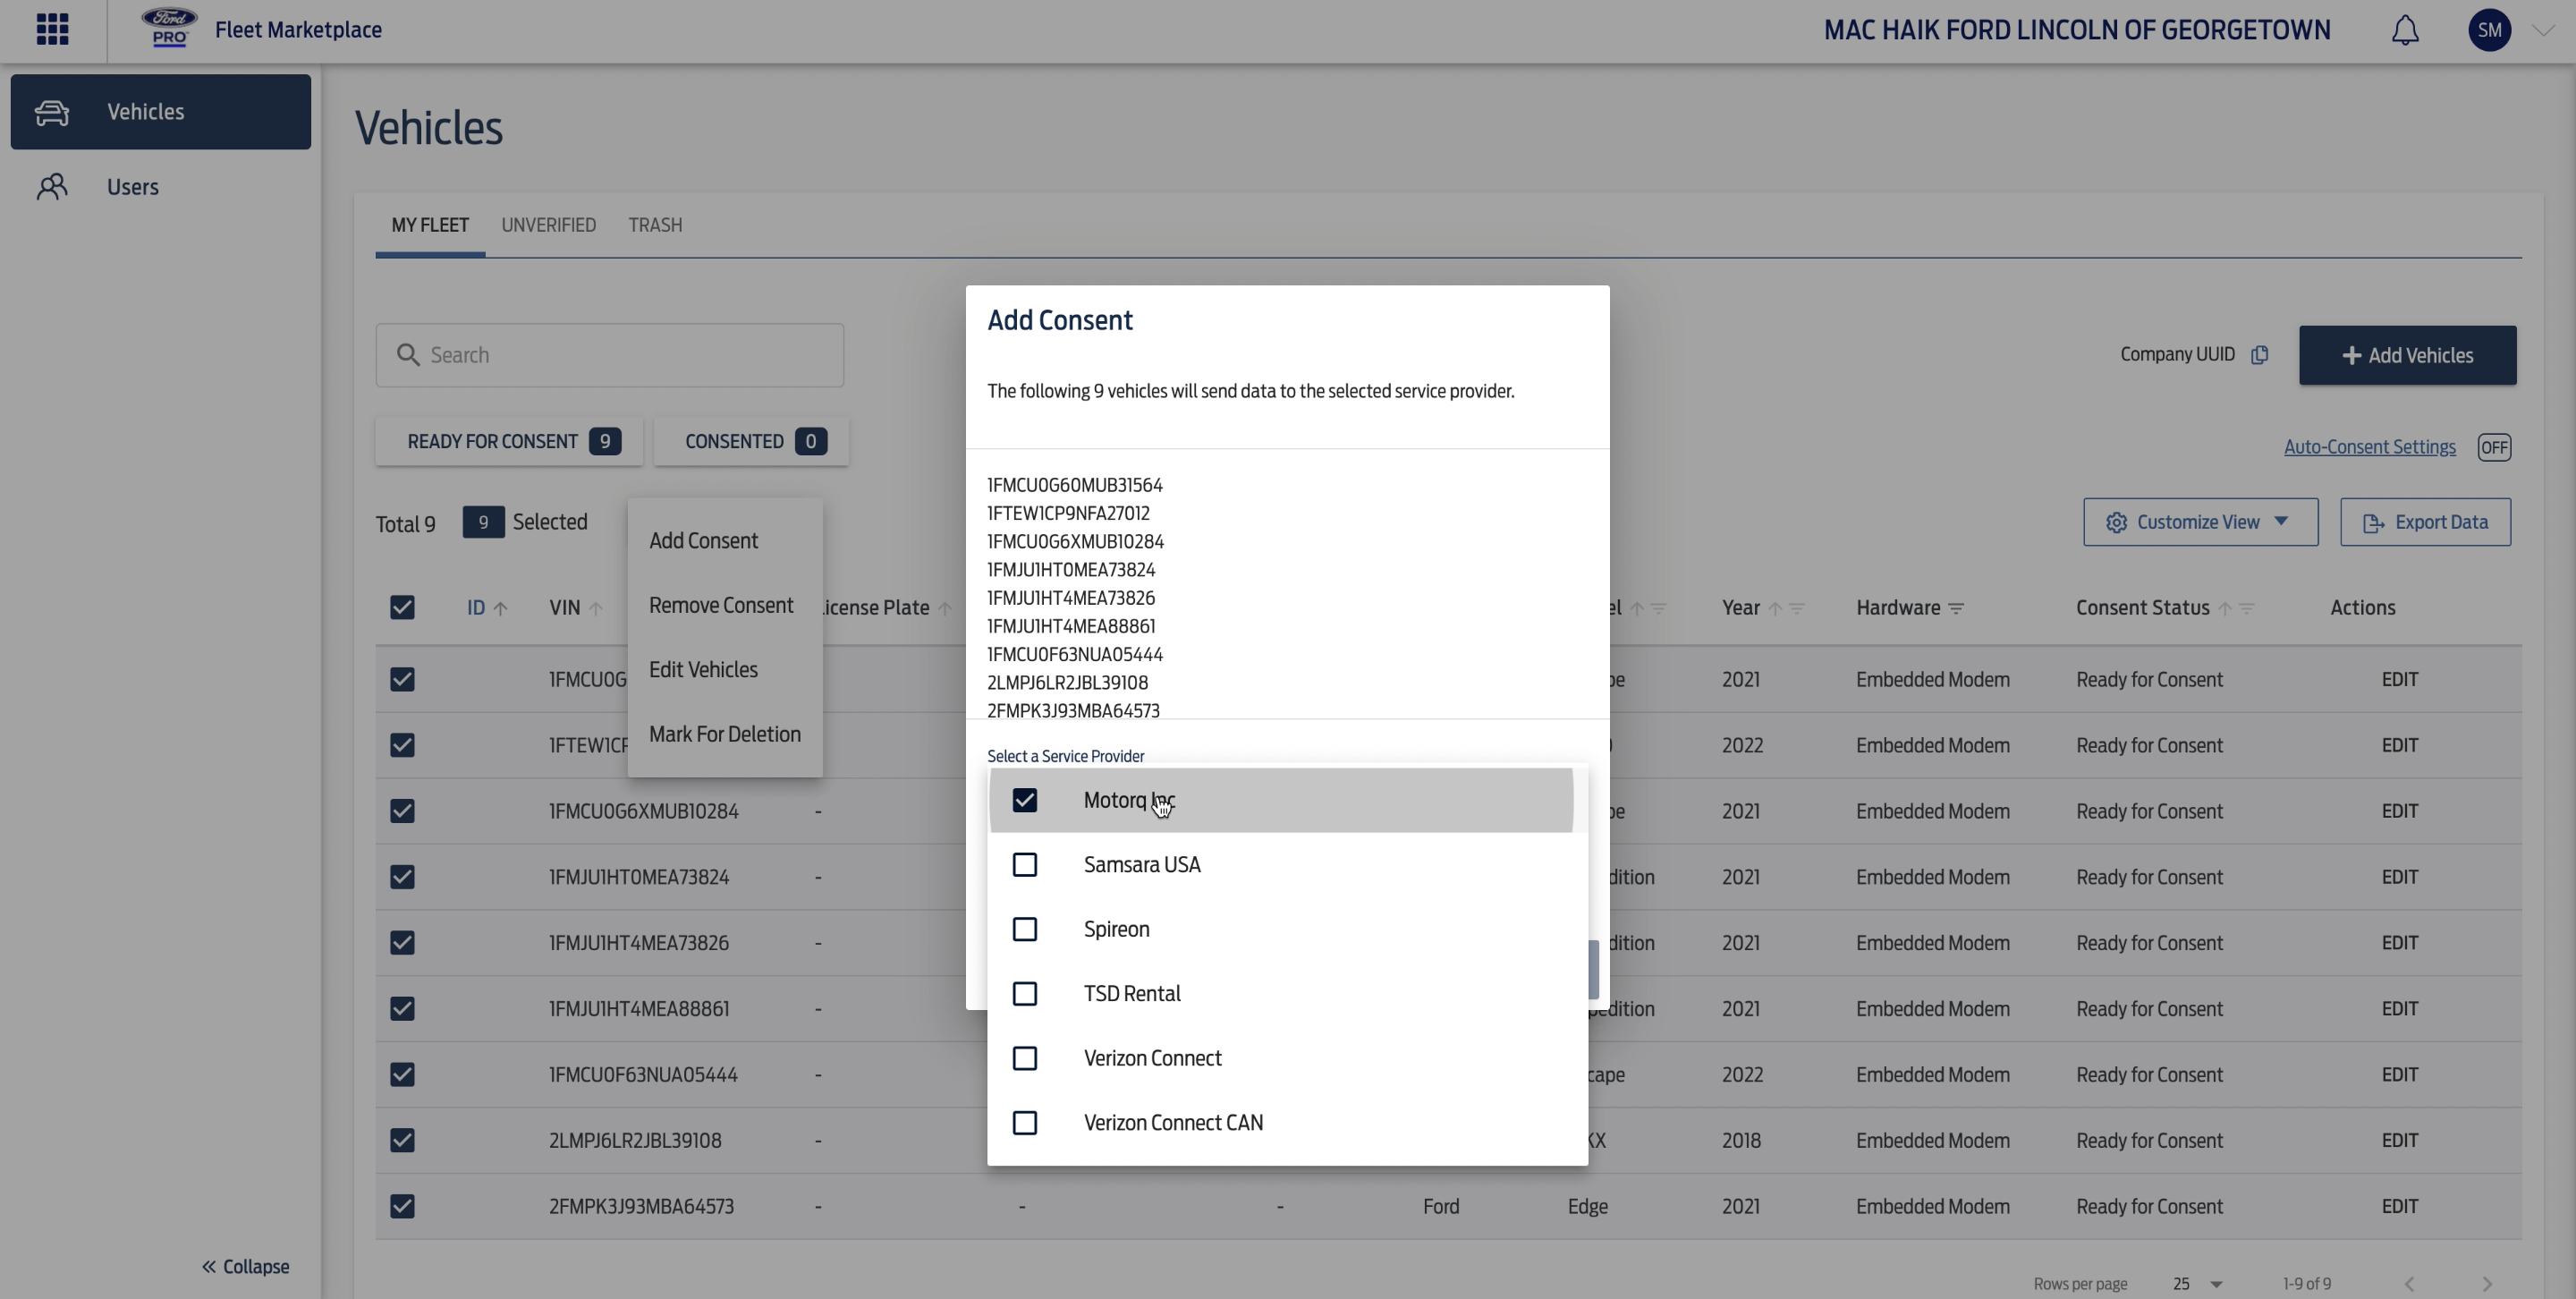Go to the next page arrow
Image resolution: width=2576 pixels, height=1299 pixels.
(2487, 1283)
